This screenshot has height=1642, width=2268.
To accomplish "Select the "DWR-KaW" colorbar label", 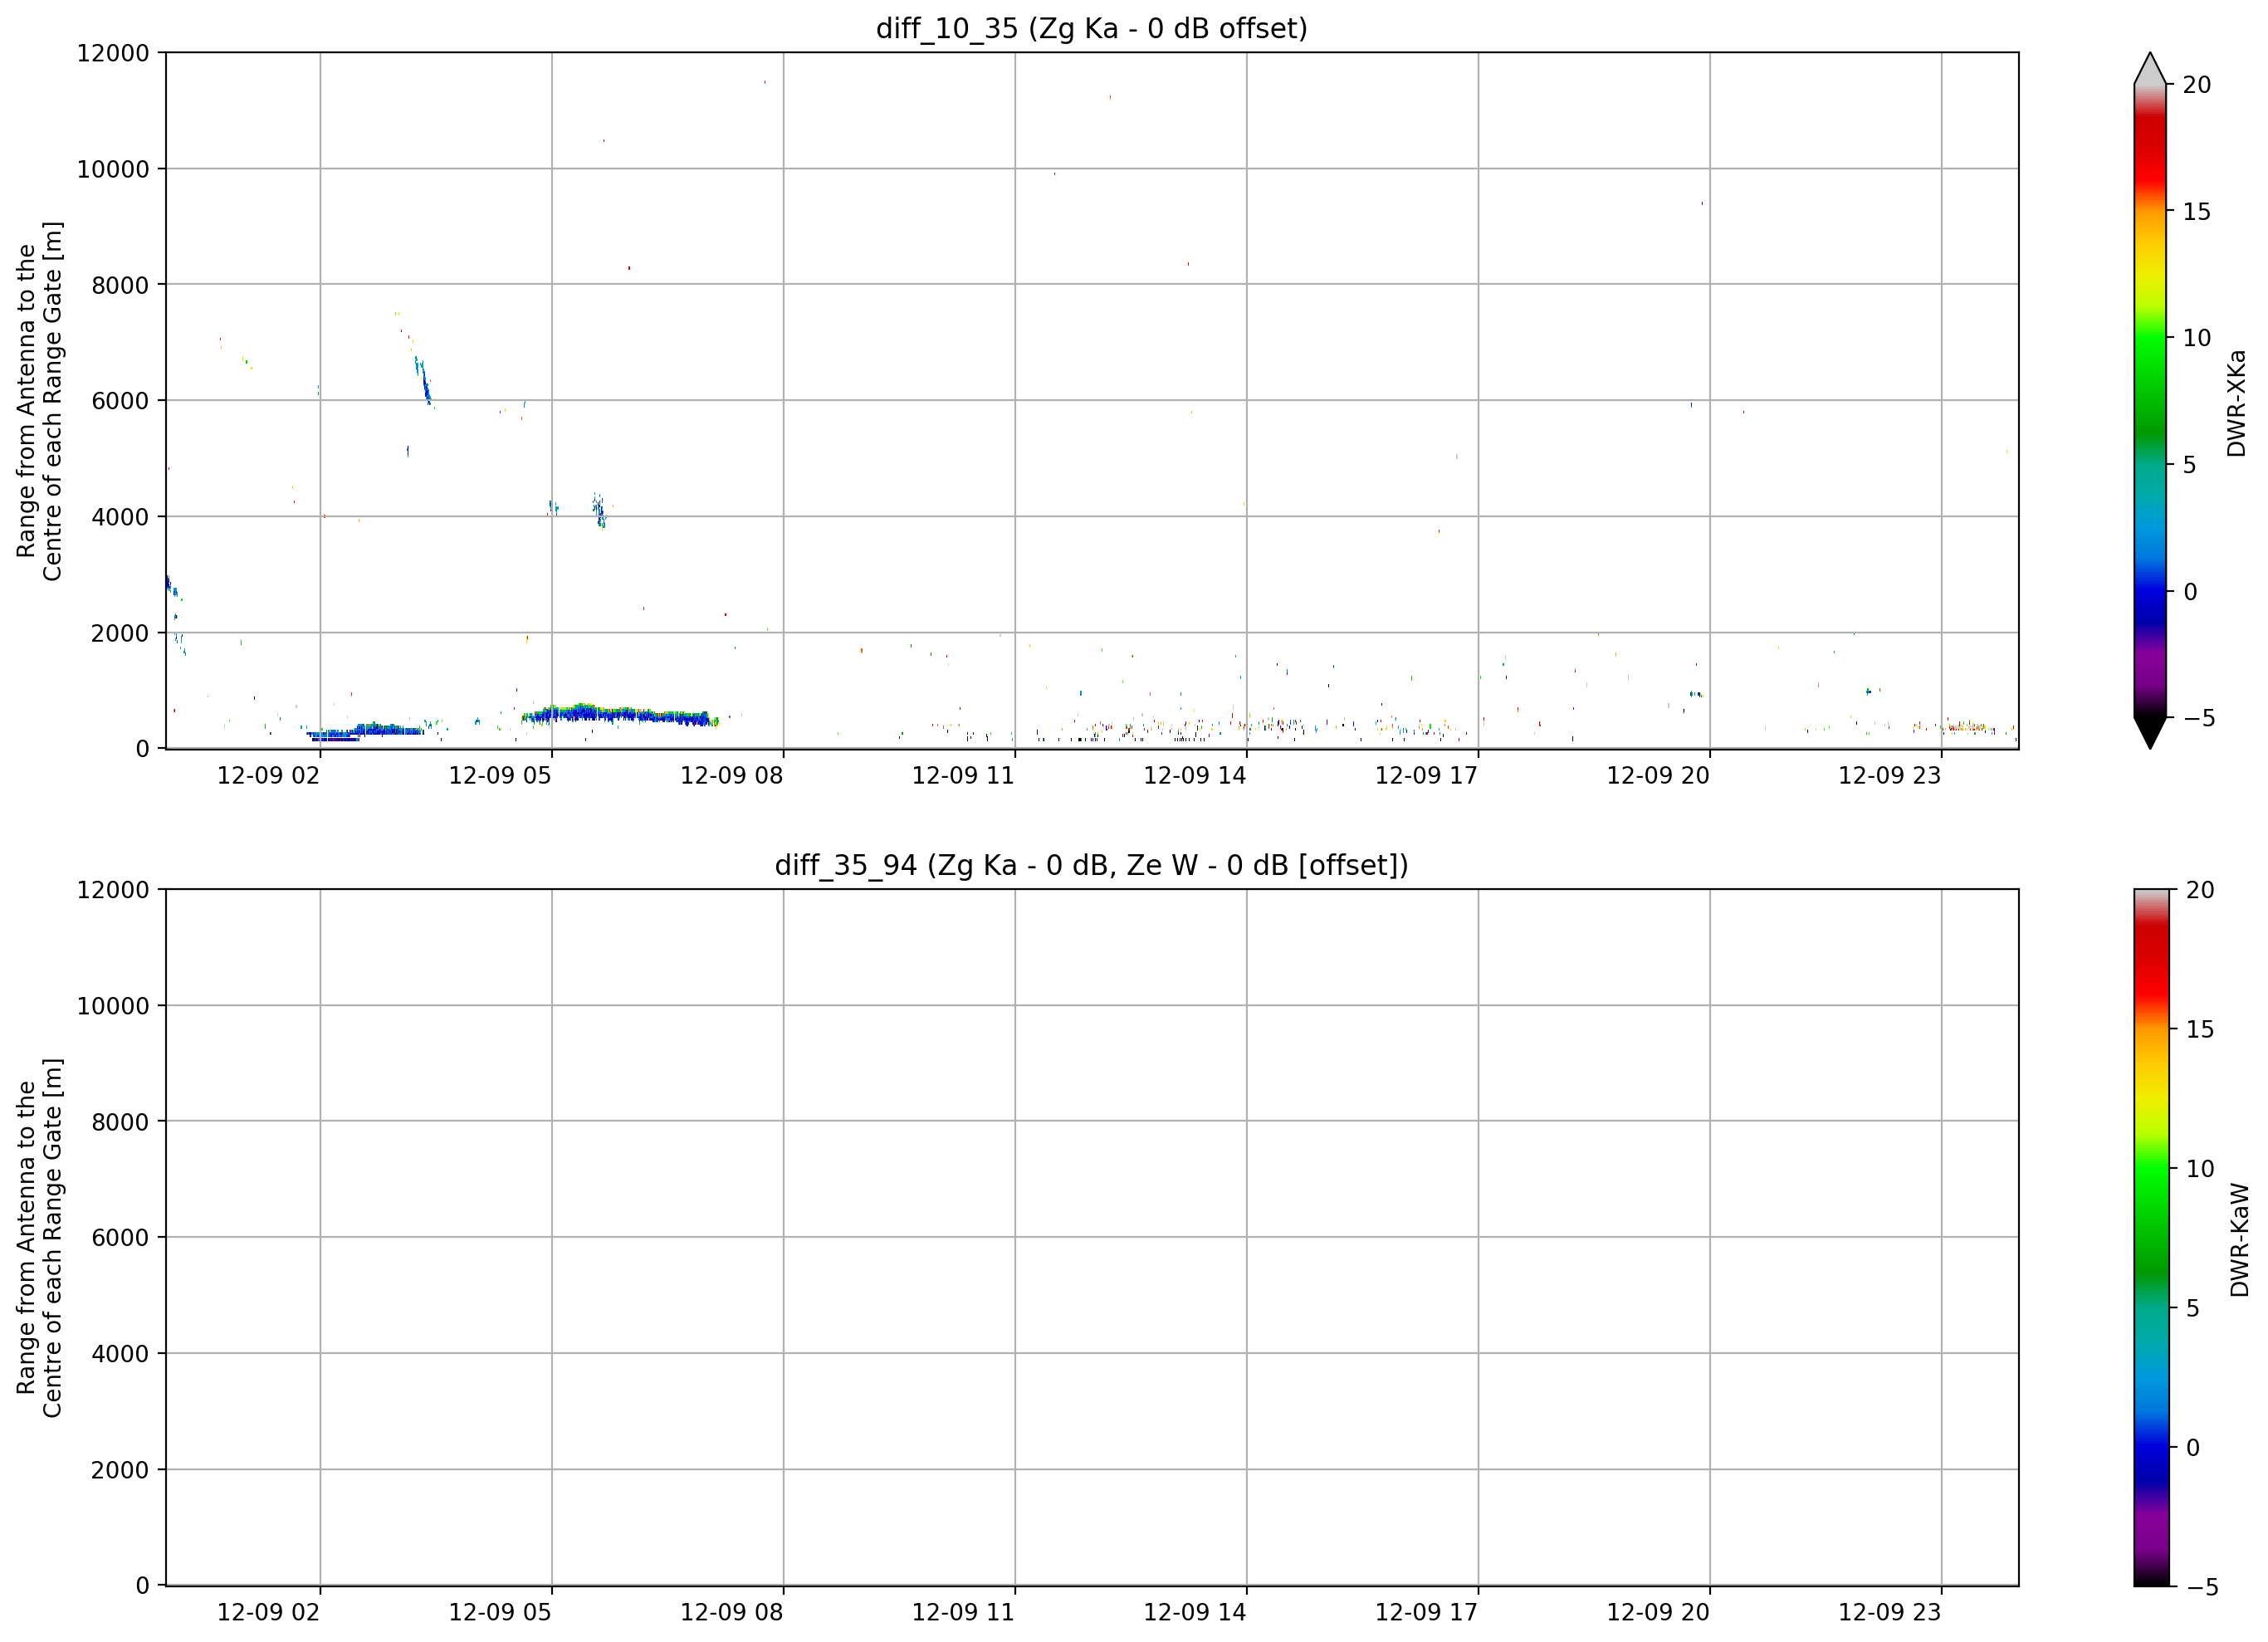I will pos(2239,1240).
